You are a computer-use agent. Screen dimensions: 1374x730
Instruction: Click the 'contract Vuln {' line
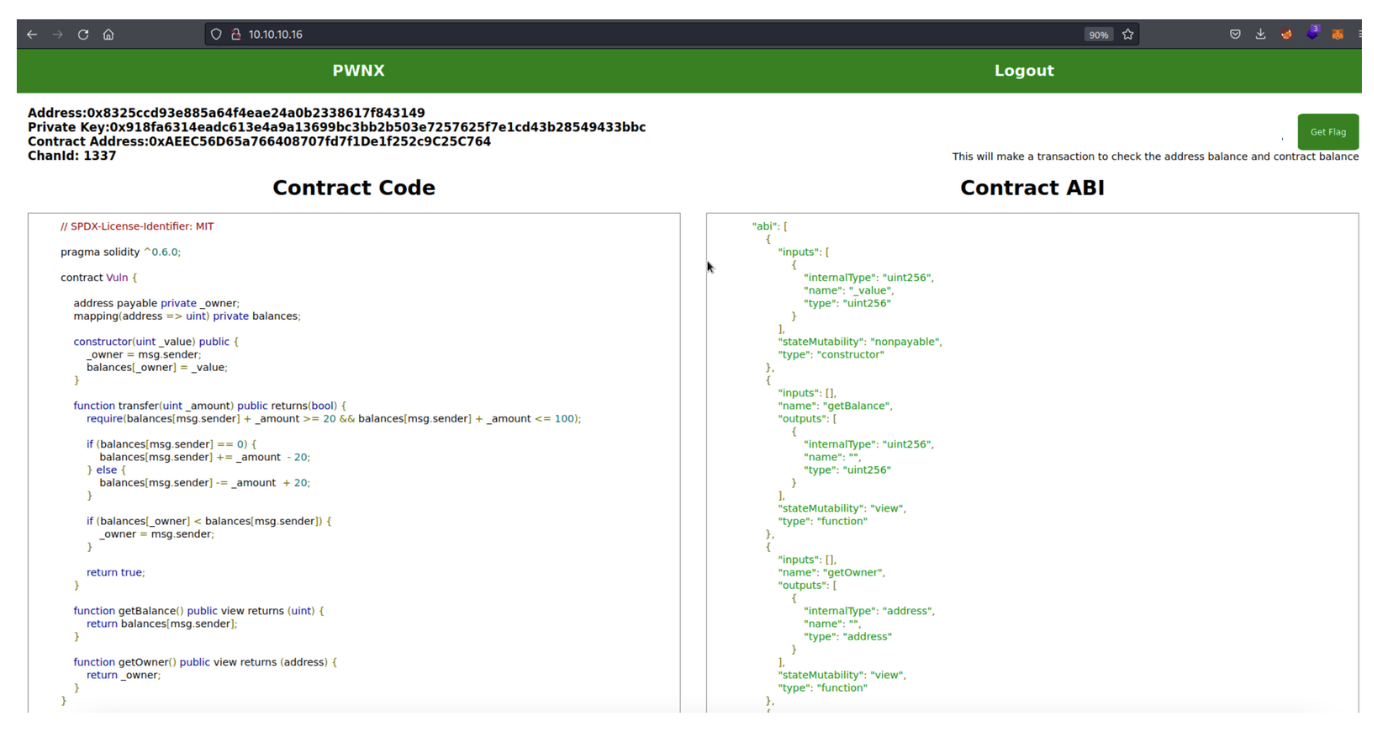click(x=99, y=278)
